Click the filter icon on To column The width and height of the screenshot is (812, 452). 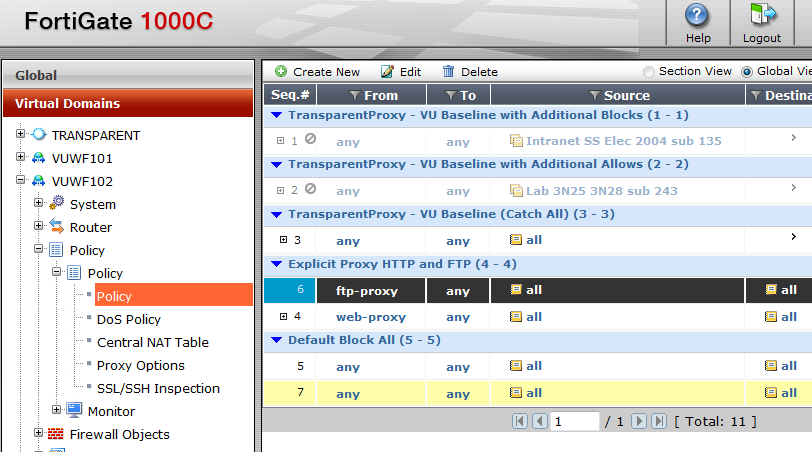click(451, 95)
